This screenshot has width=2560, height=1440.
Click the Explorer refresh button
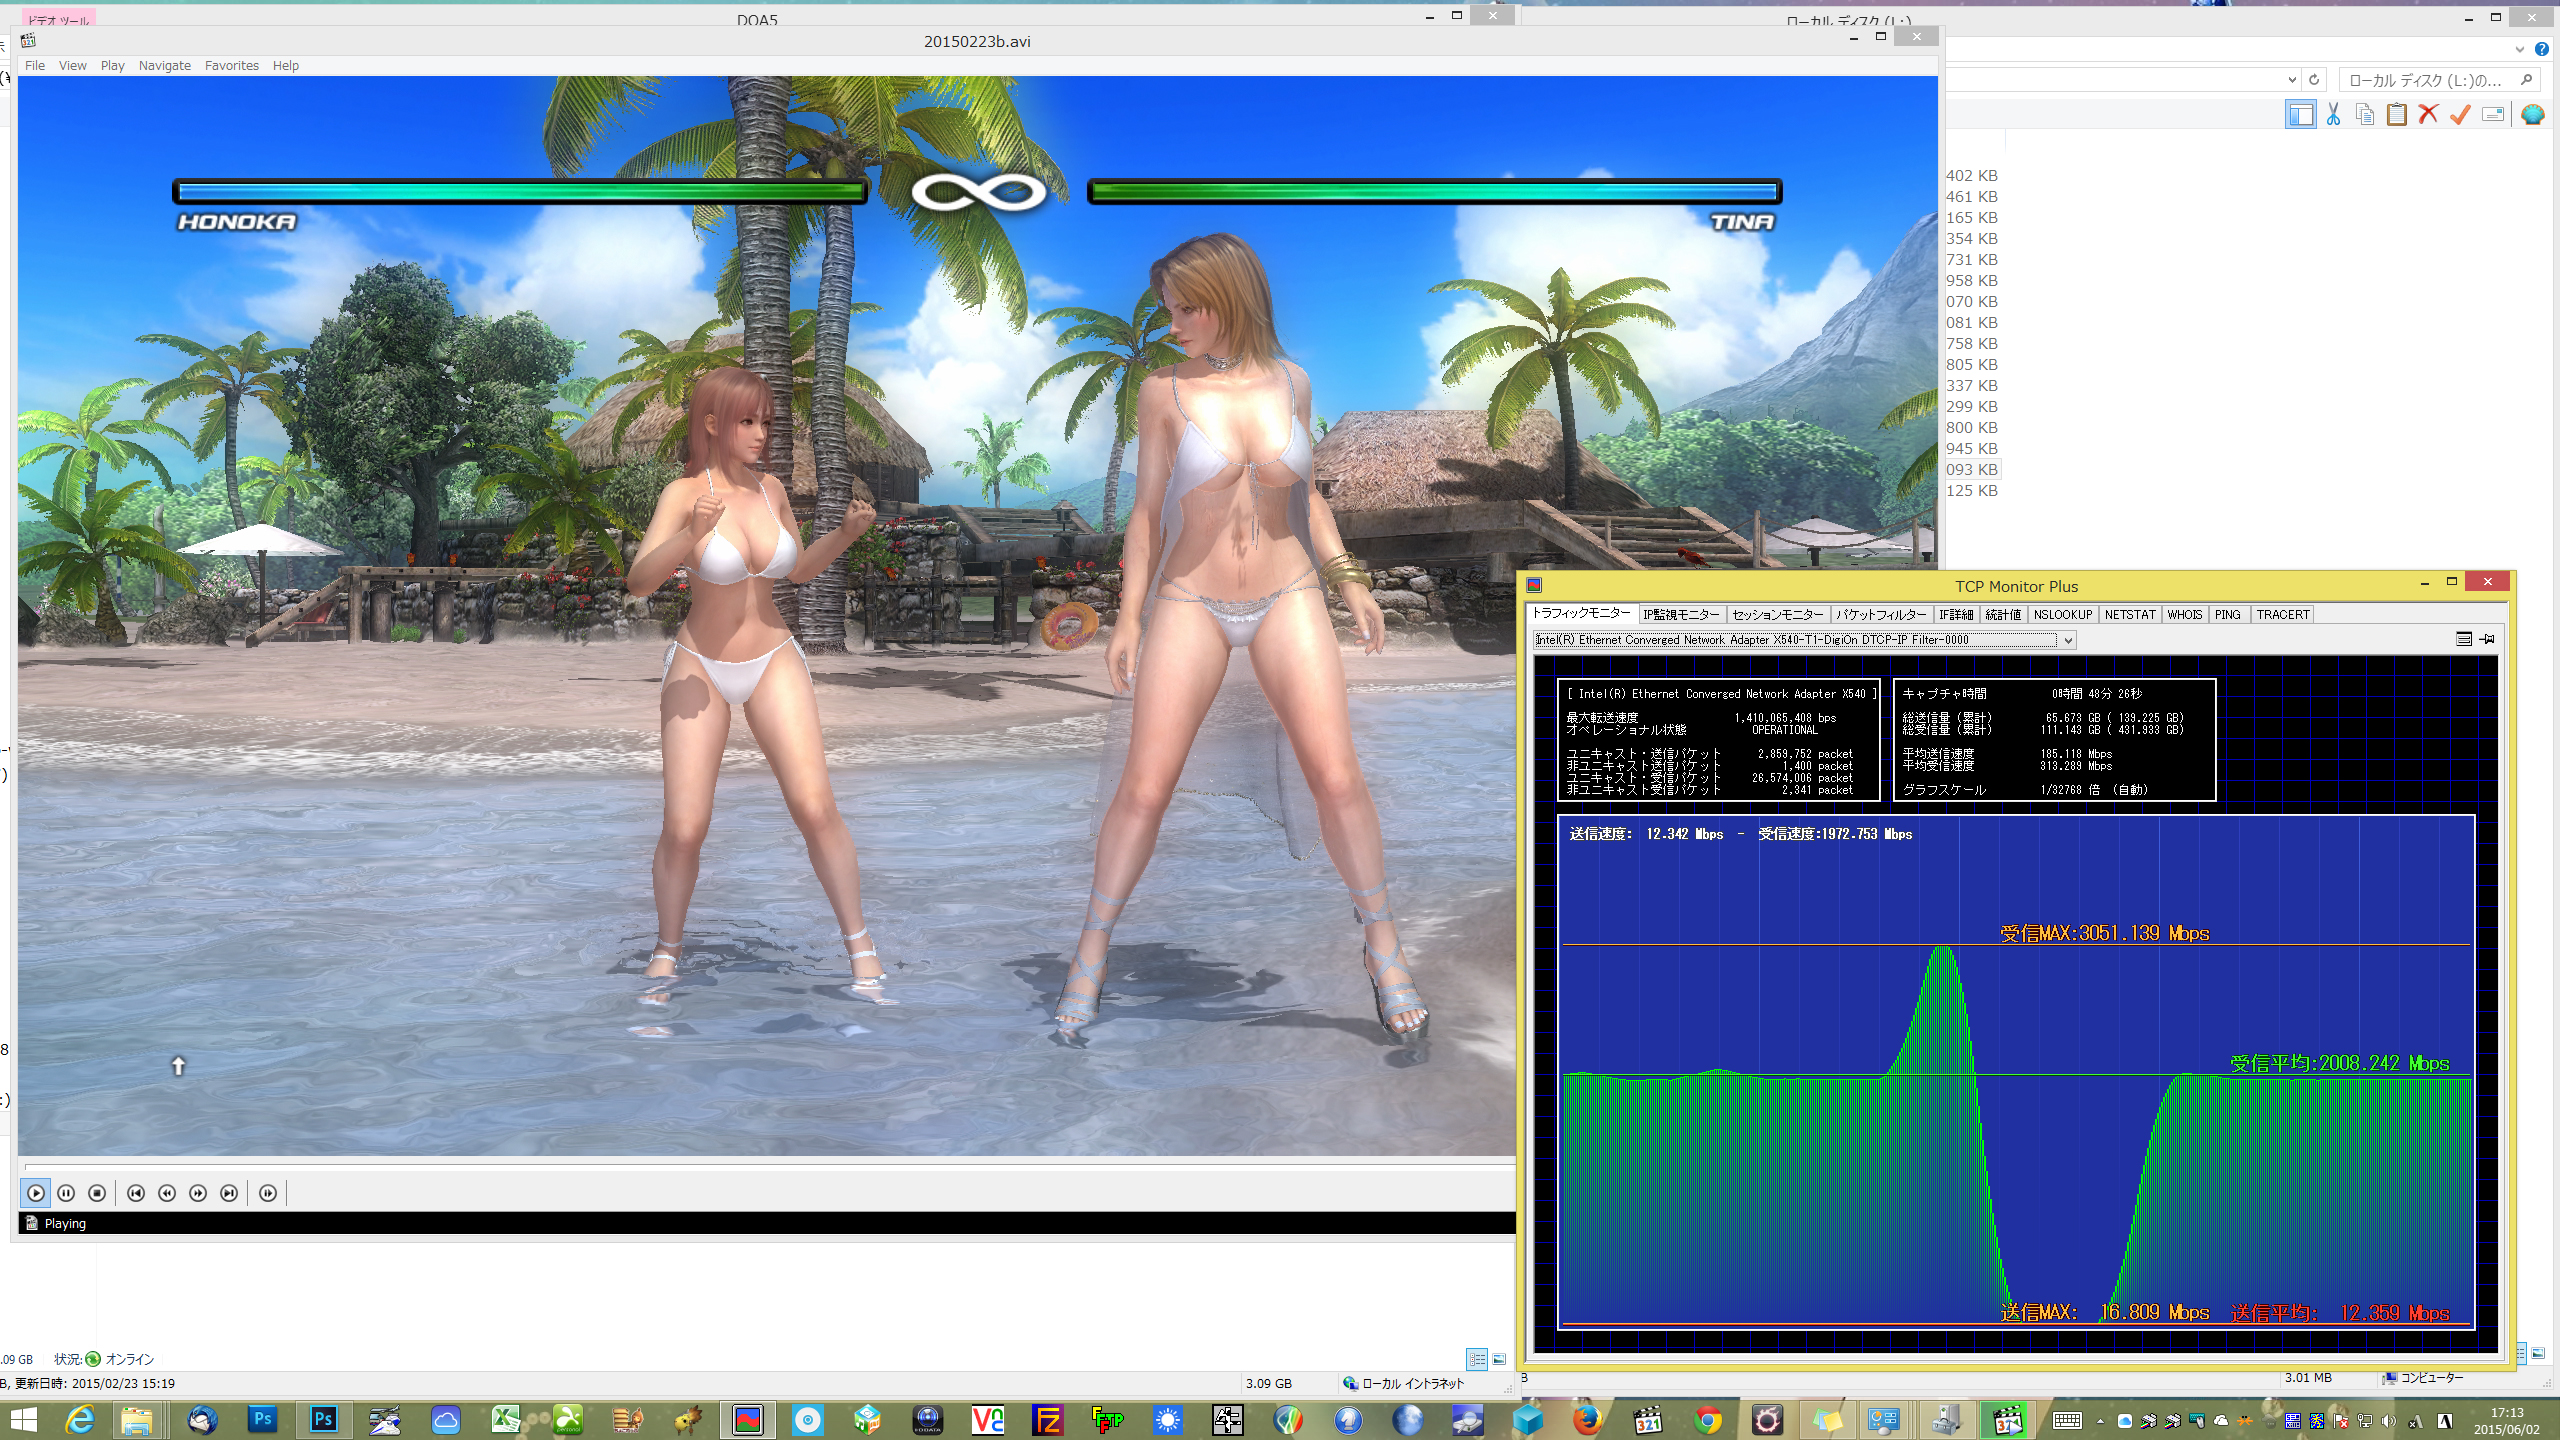2314,80
